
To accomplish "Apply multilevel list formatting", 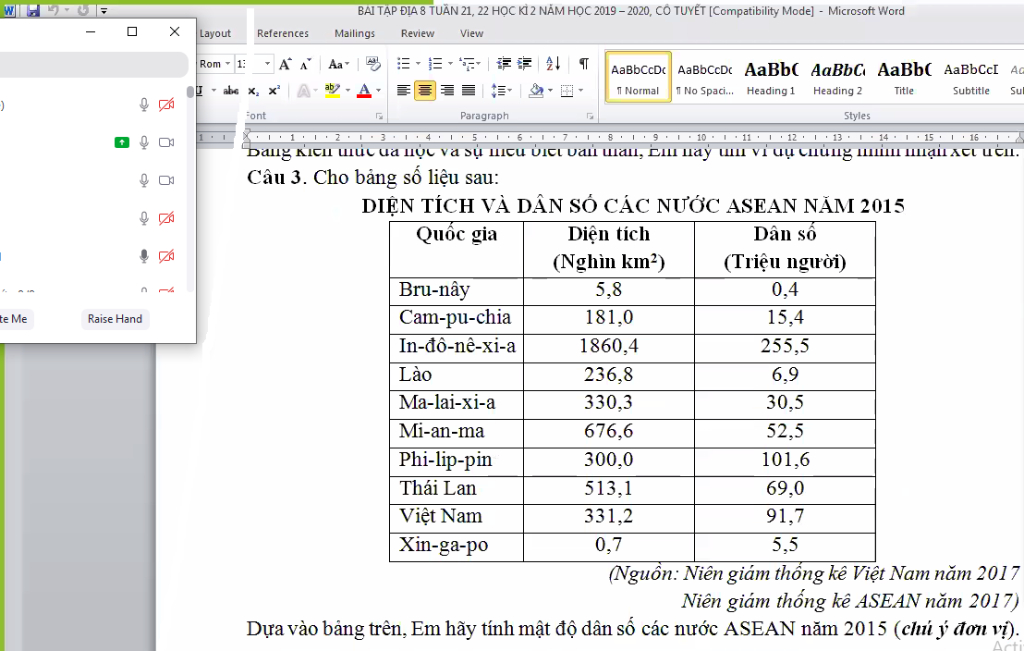I will pyautogui.click(x=467, y=64).
